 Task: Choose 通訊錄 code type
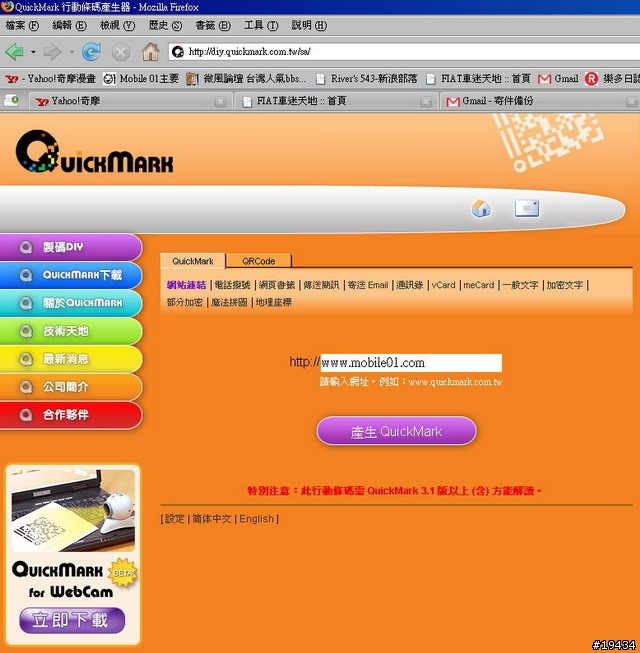(409, 285)
